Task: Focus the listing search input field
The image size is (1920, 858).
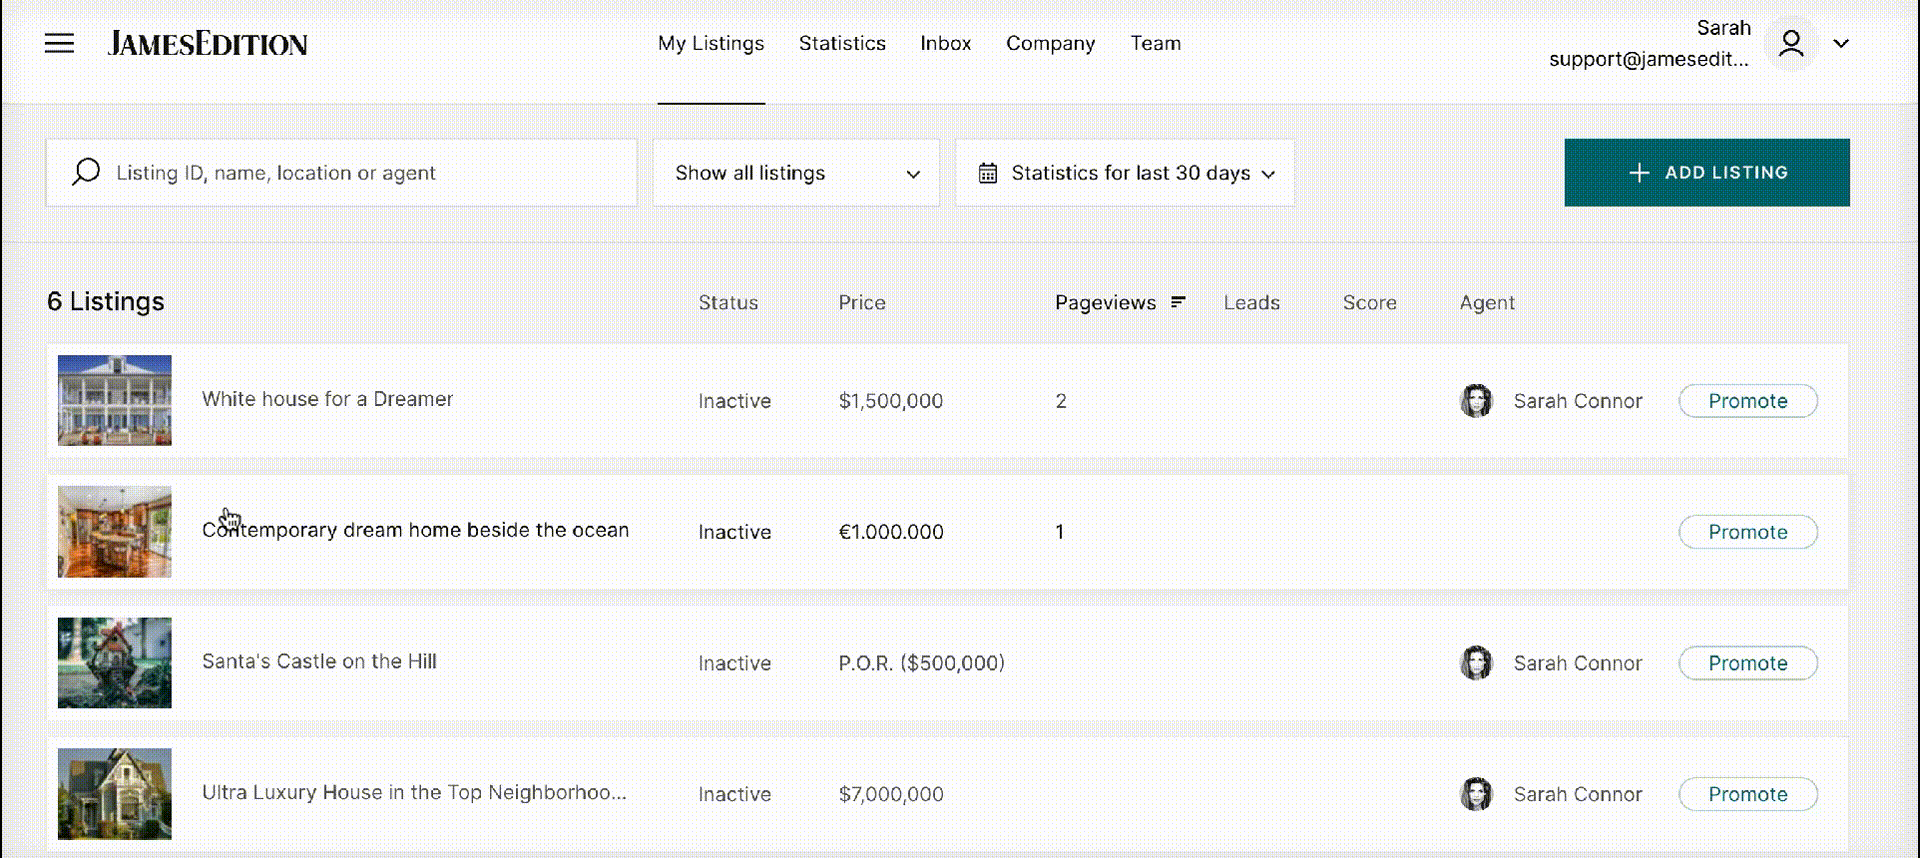Action: (341, 173)
